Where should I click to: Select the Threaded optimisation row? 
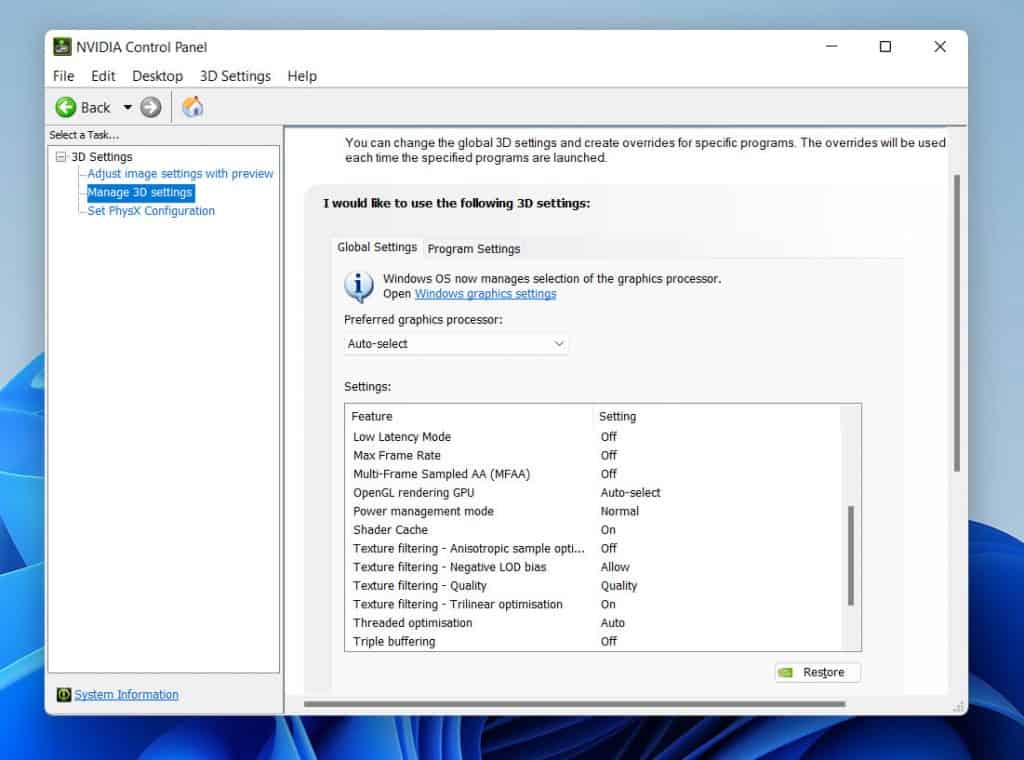pyautogui.click(x=593, y=622)
